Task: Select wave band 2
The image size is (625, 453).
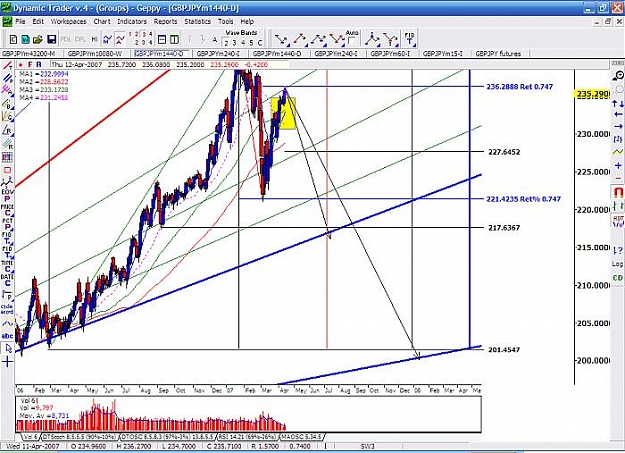Action: [x=226, y=43]
